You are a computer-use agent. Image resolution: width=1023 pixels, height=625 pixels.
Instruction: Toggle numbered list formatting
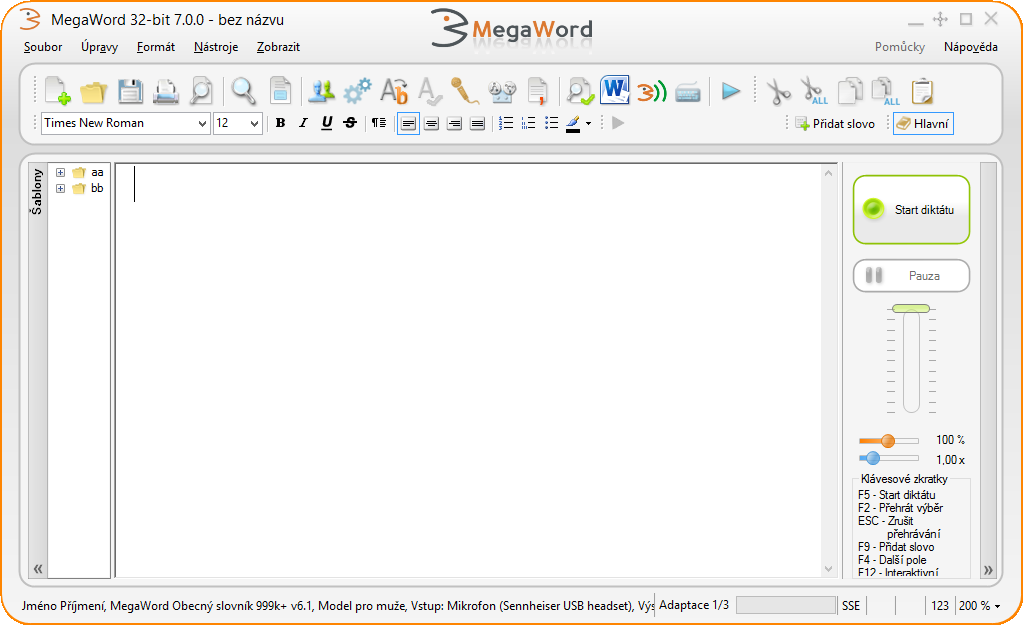pos(506,123)
